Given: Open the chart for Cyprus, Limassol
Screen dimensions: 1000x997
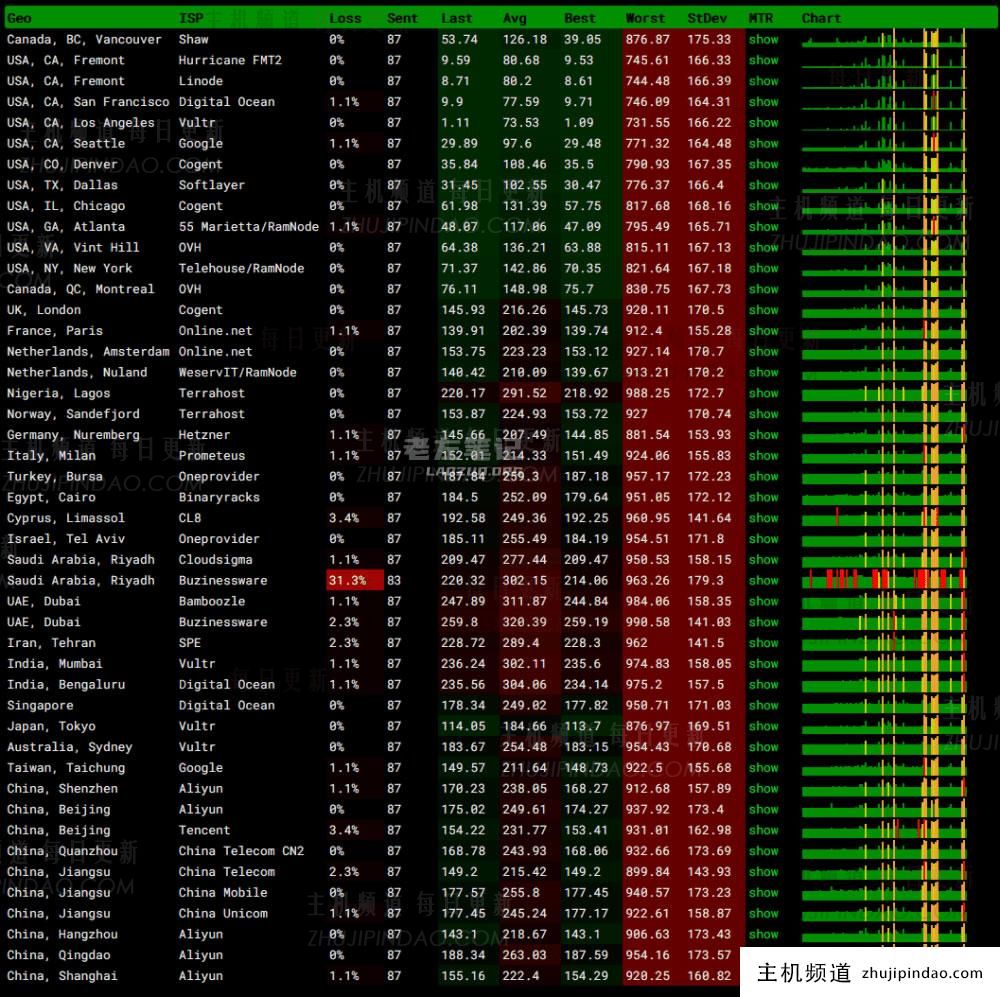Looking at the screenshot, I should pyautogui.click(x=884, y=518).
